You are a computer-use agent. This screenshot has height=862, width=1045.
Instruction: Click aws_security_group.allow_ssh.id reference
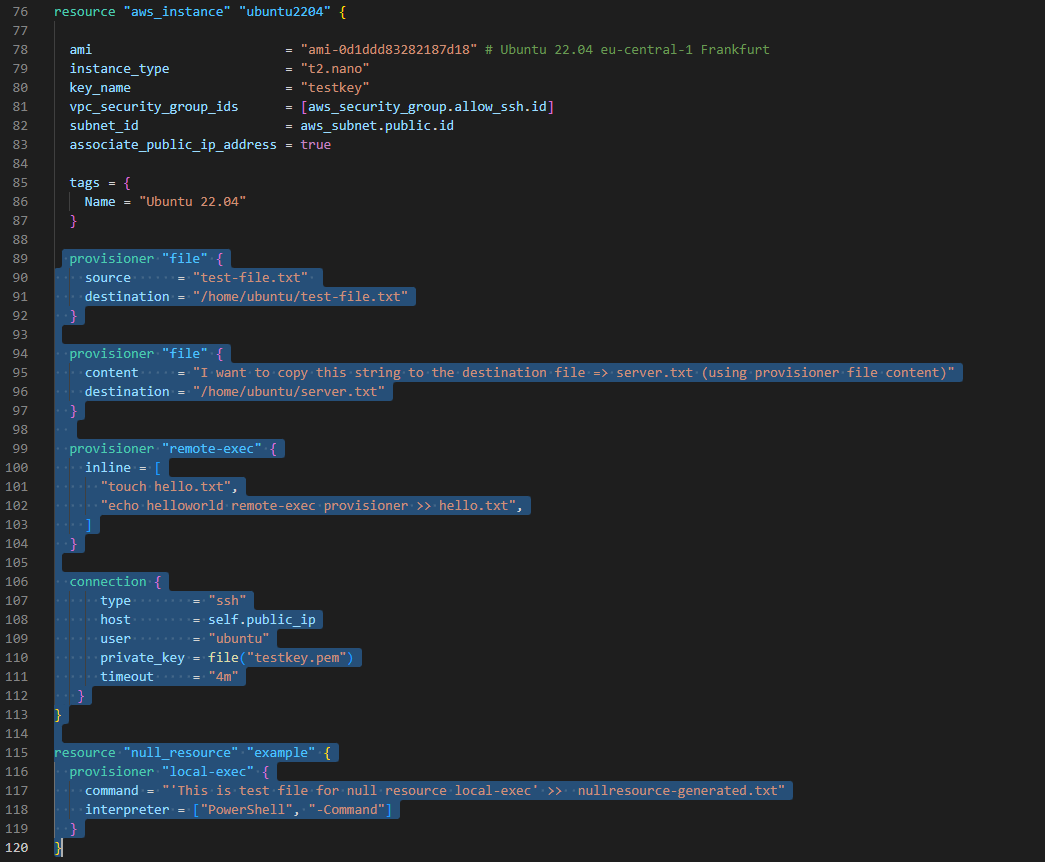(427, 107)
